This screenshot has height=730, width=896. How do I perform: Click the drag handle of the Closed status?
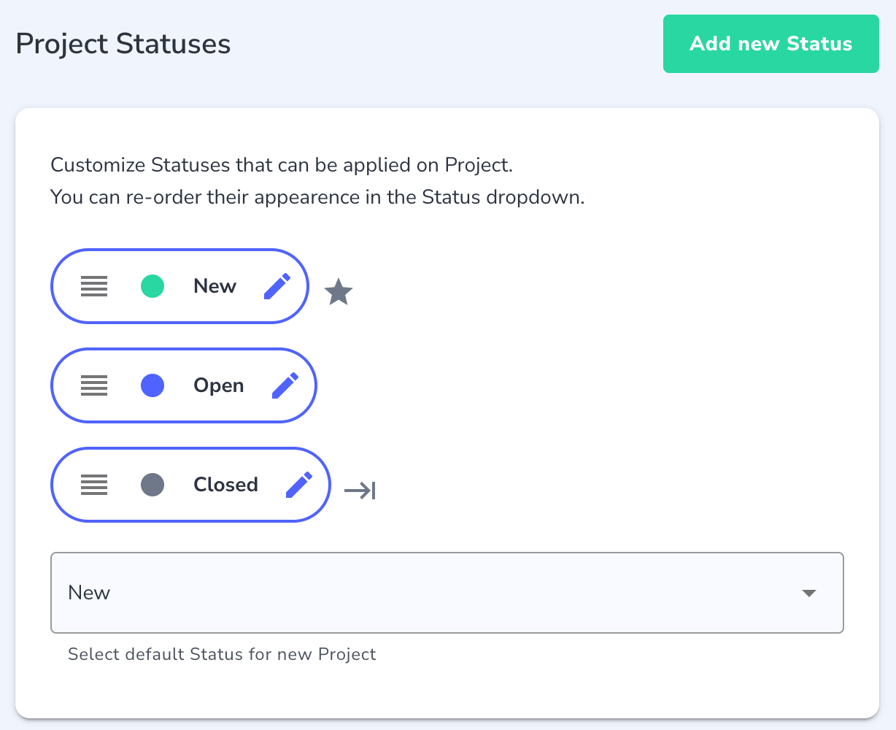(94, 484)
